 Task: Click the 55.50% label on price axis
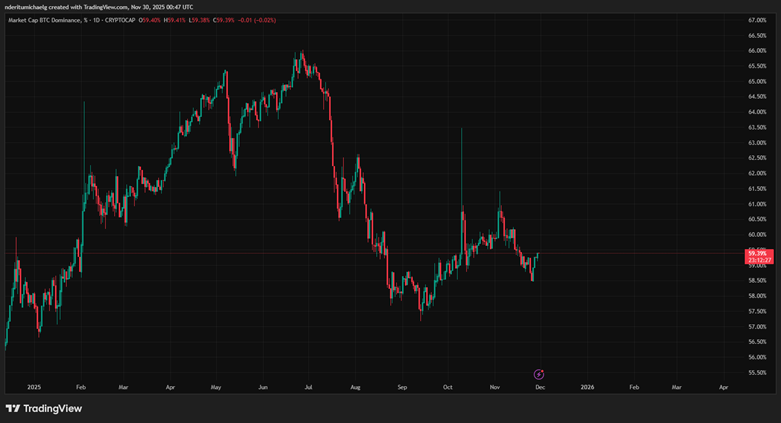pyautogui.click(x=757, y=372)
